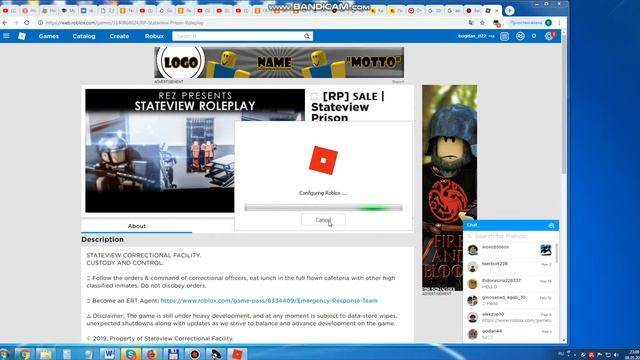Click the Roblox logo in launch dialog
Screen dimensions: 640x360
[323, 161]
